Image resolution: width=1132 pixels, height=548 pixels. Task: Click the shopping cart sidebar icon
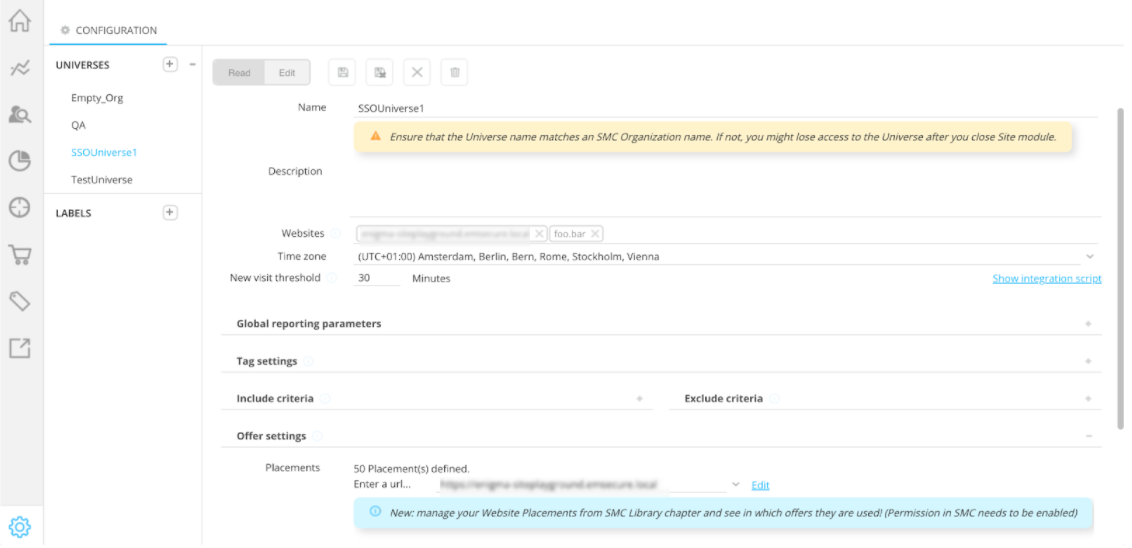[19, 255]
